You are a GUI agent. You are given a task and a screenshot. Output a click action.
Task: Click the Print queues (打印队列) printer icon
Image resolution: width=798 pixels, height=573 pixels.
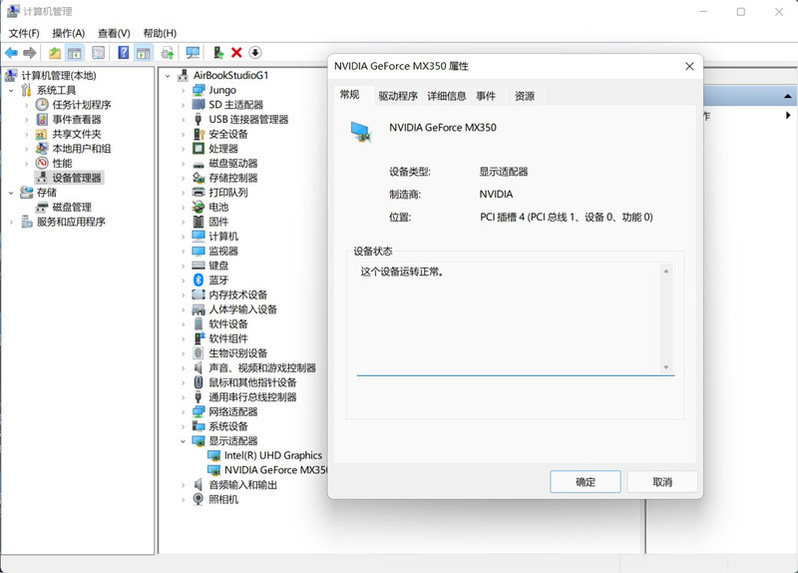[198, 192]
